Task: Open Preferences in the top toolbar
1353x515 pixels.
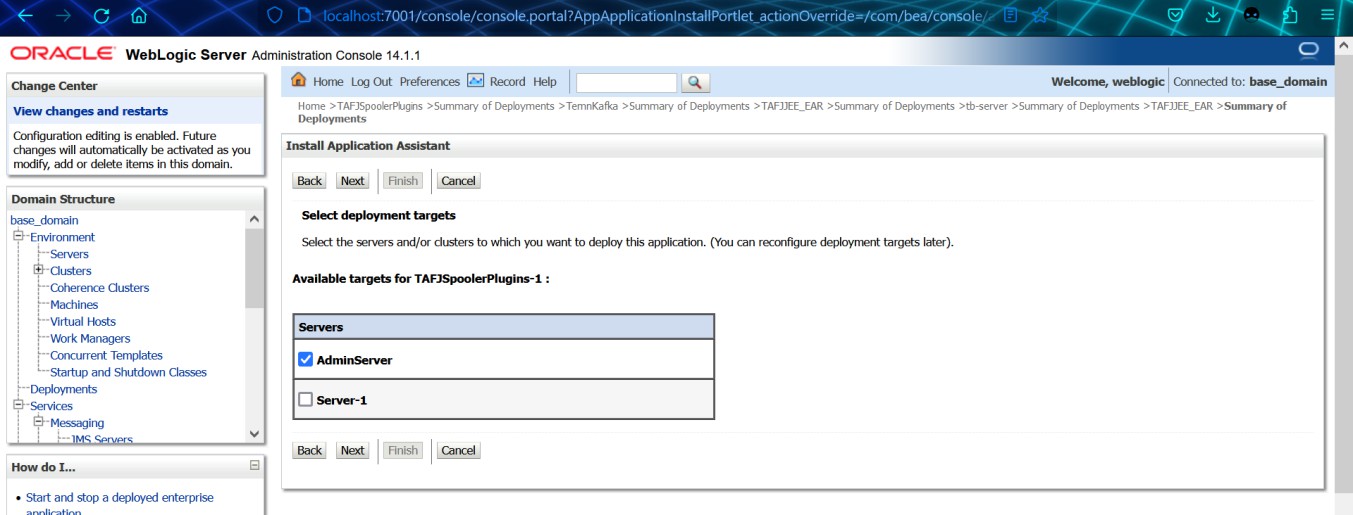Action: (x=429, y=82)
